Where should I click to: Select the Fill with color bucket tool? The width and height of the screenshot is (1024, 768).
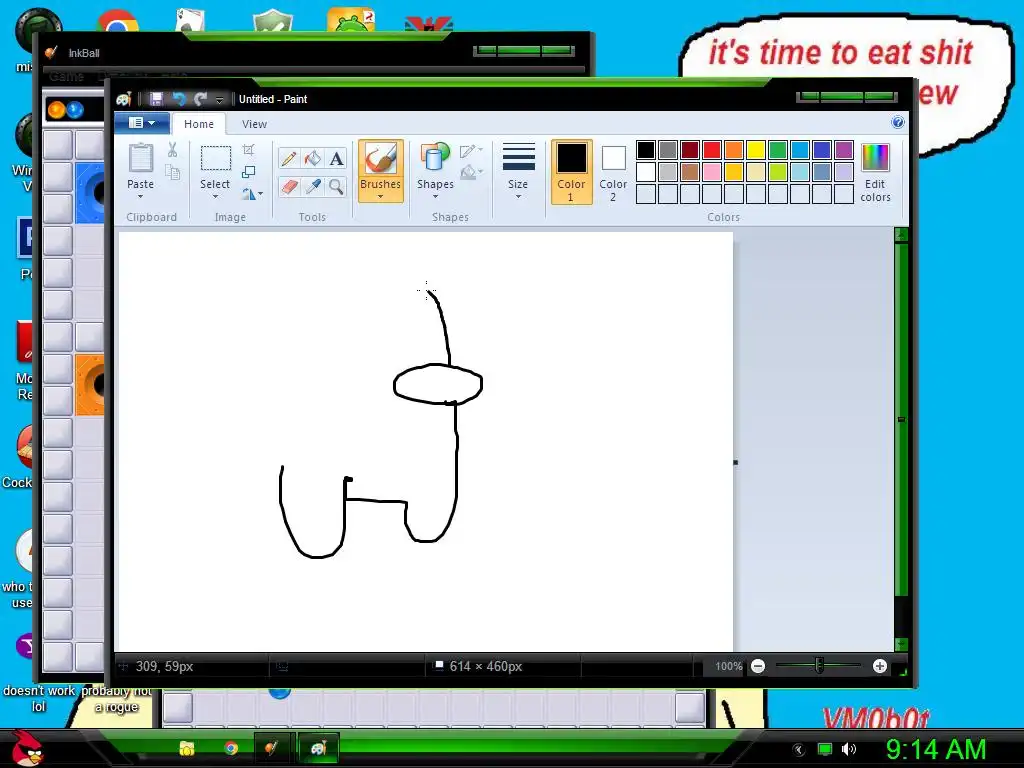tap(313, 159)
